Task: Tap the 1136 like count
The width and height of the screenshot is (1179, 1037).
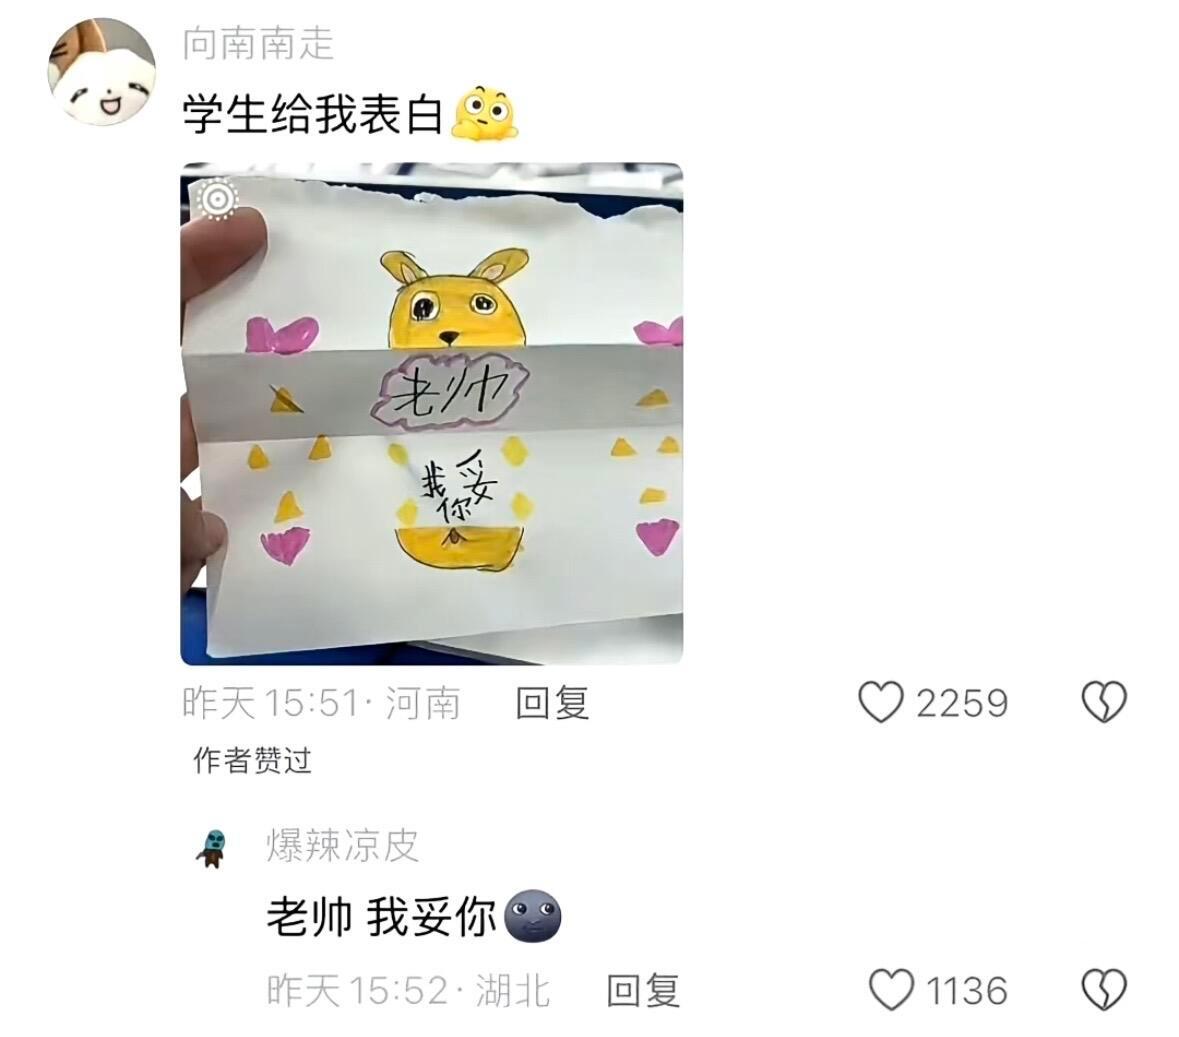Action: click(966, 990)
